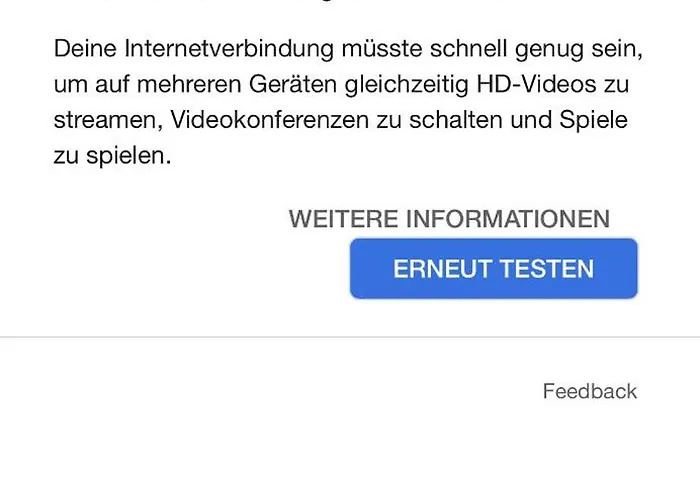
Task: Click the word schalten in the description
Action: [455, 120]
